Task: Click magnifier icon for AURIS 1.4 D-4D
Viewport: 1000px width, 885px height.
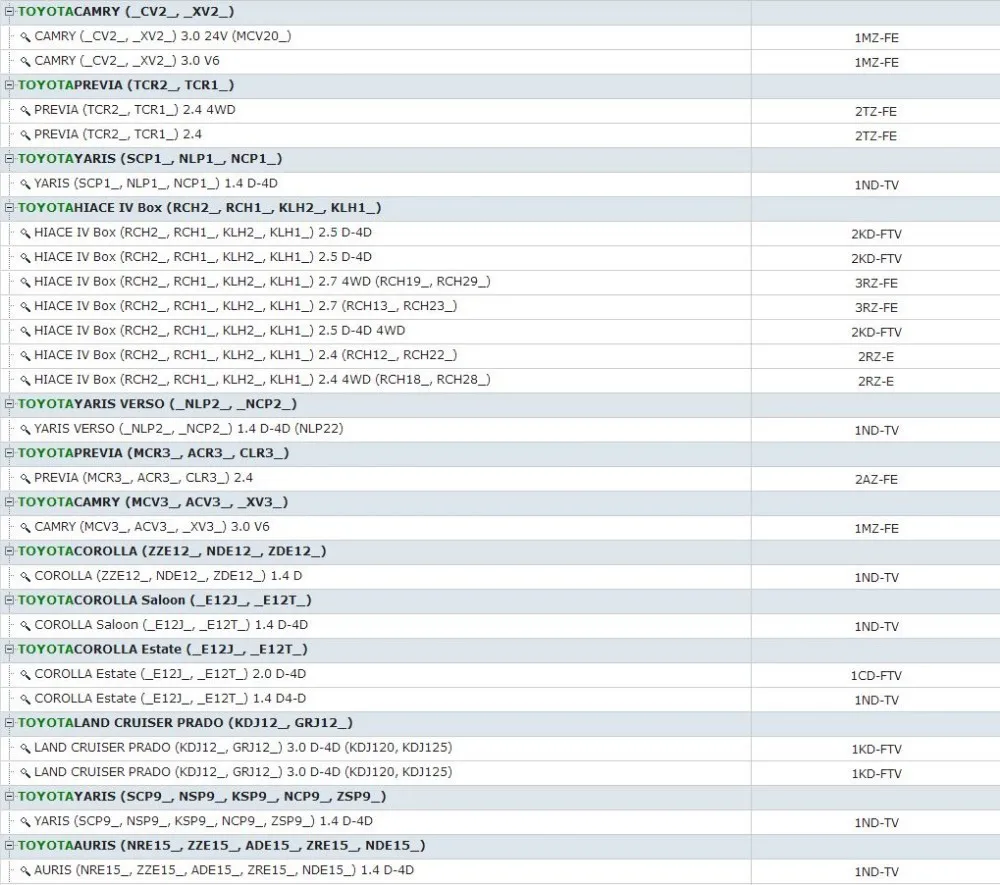Action: pos(25,871)
